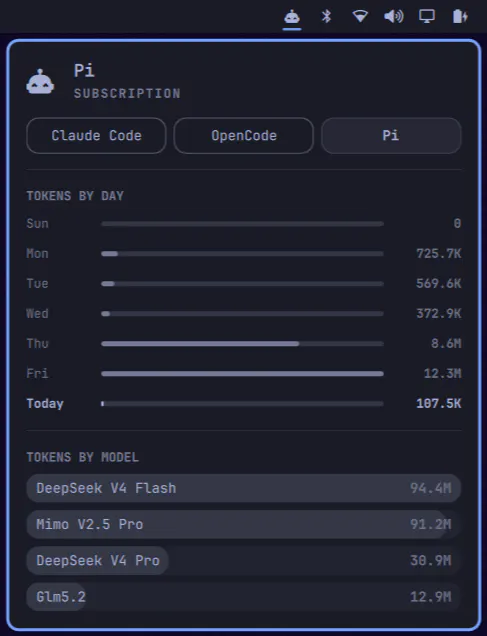Click the Mon token usage bar

click(x=242, y=254)
